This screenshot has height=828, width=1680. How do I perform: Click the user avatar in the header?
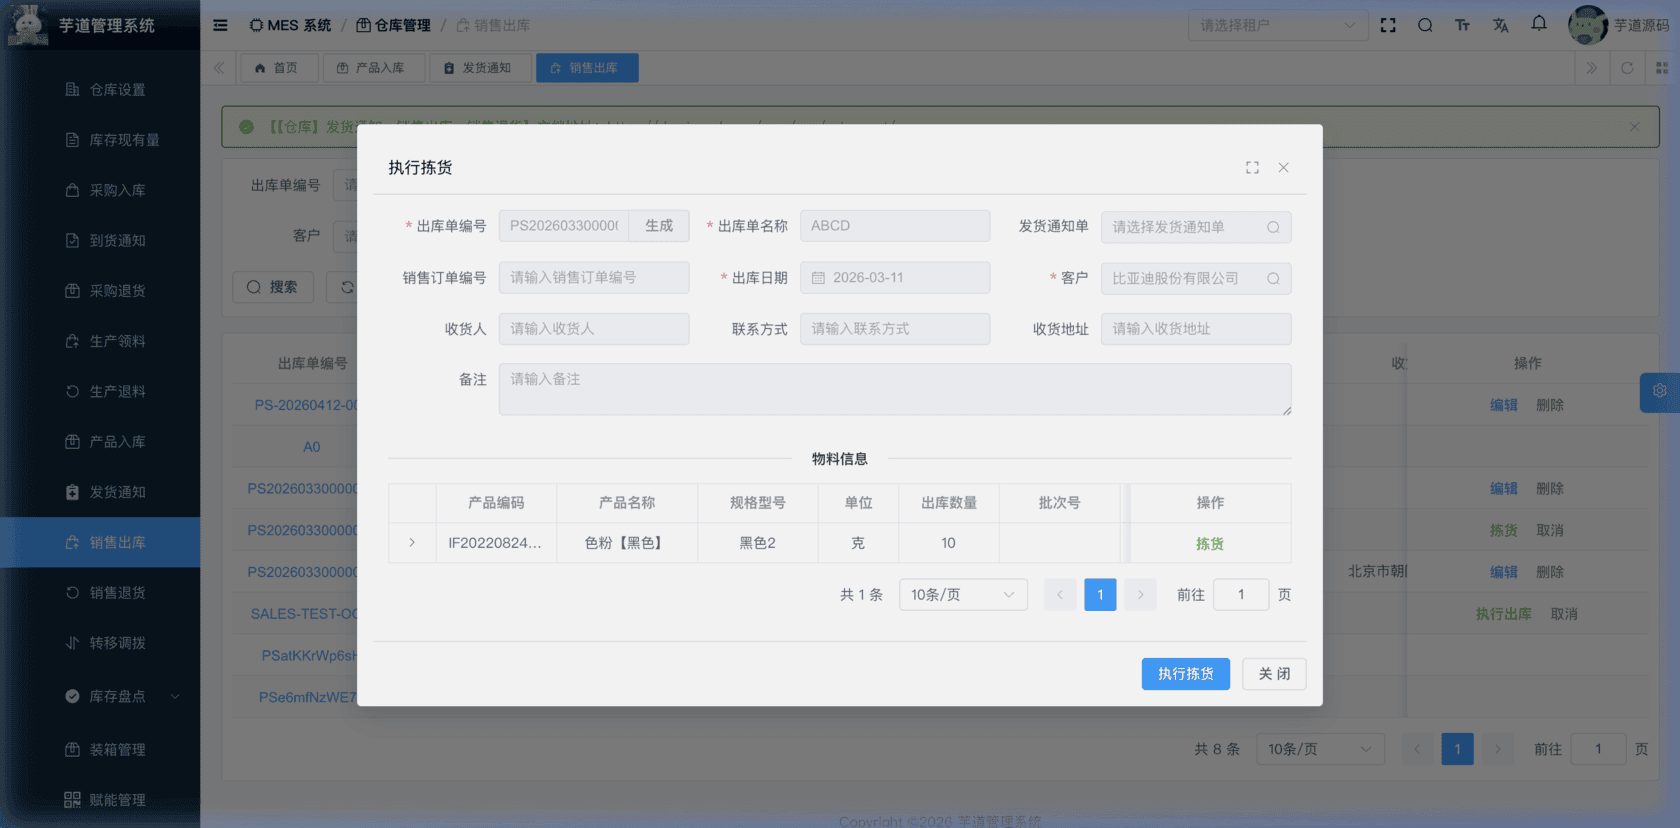click(1587, 25)
